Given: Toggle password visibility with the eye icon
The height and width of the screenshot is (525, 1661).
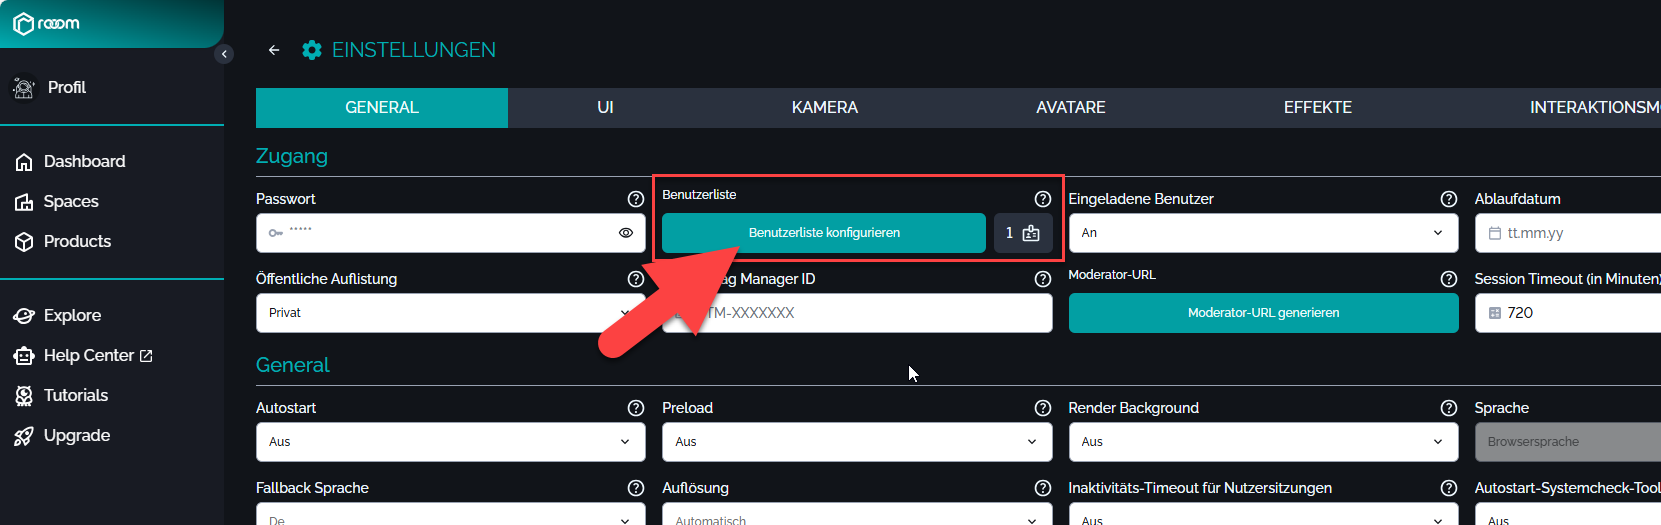Looking at the screenshot, I should (x=626, y=233).
